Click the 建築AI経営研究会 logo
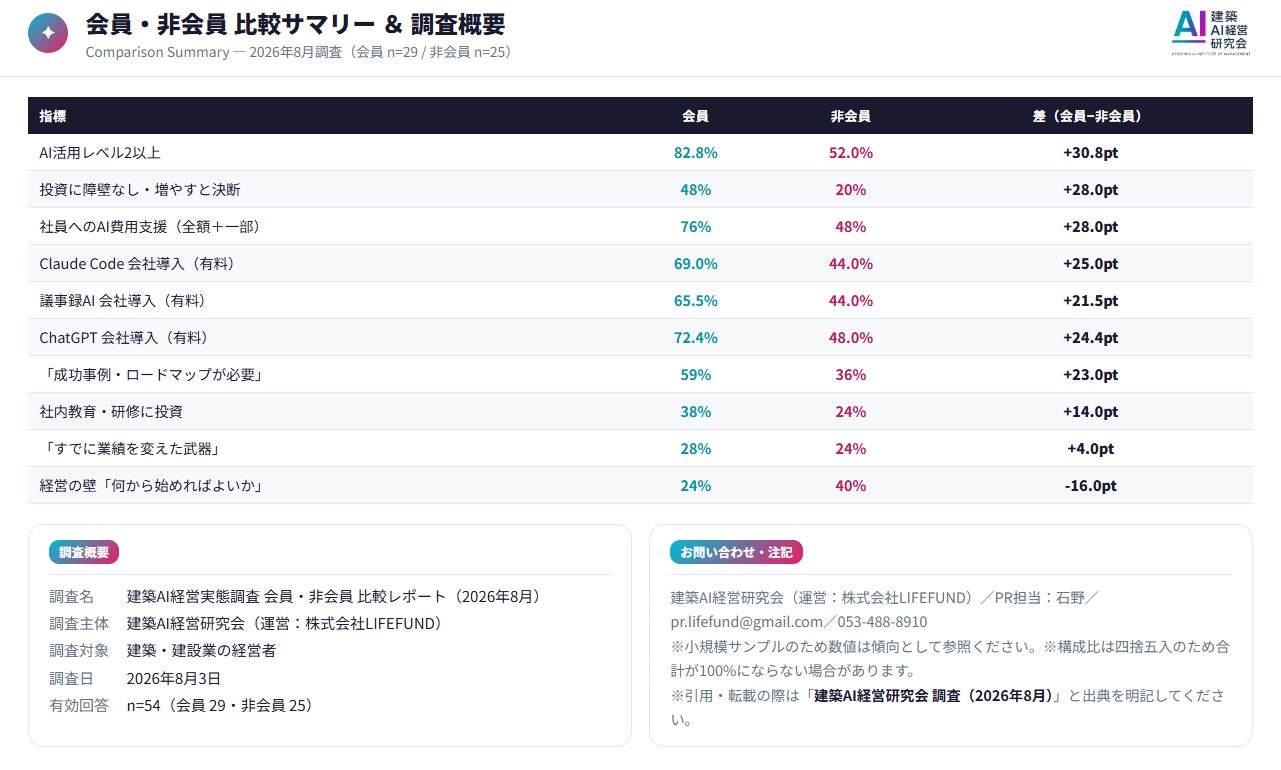The image size is (1281, 770). point(1210,32)
